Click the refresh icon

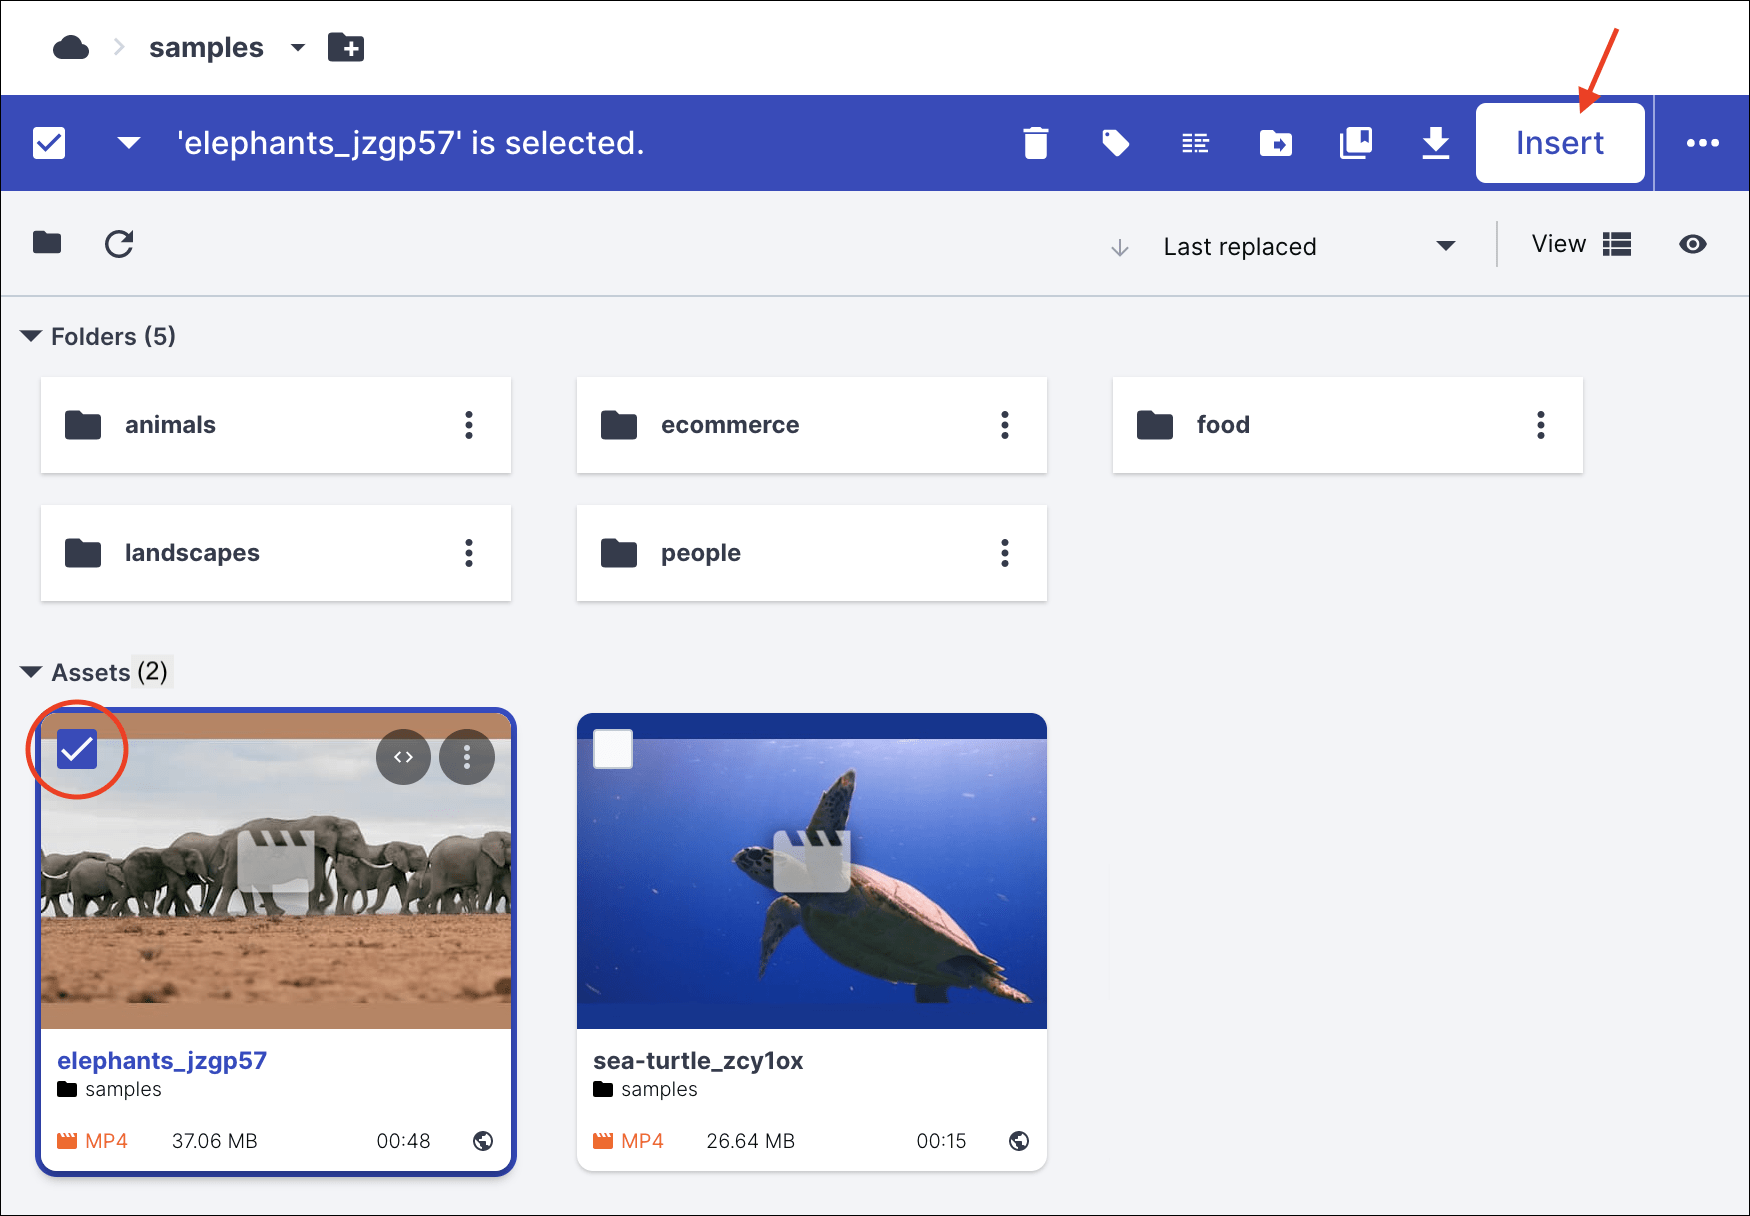pyautogui.click(x=119, y=244)
